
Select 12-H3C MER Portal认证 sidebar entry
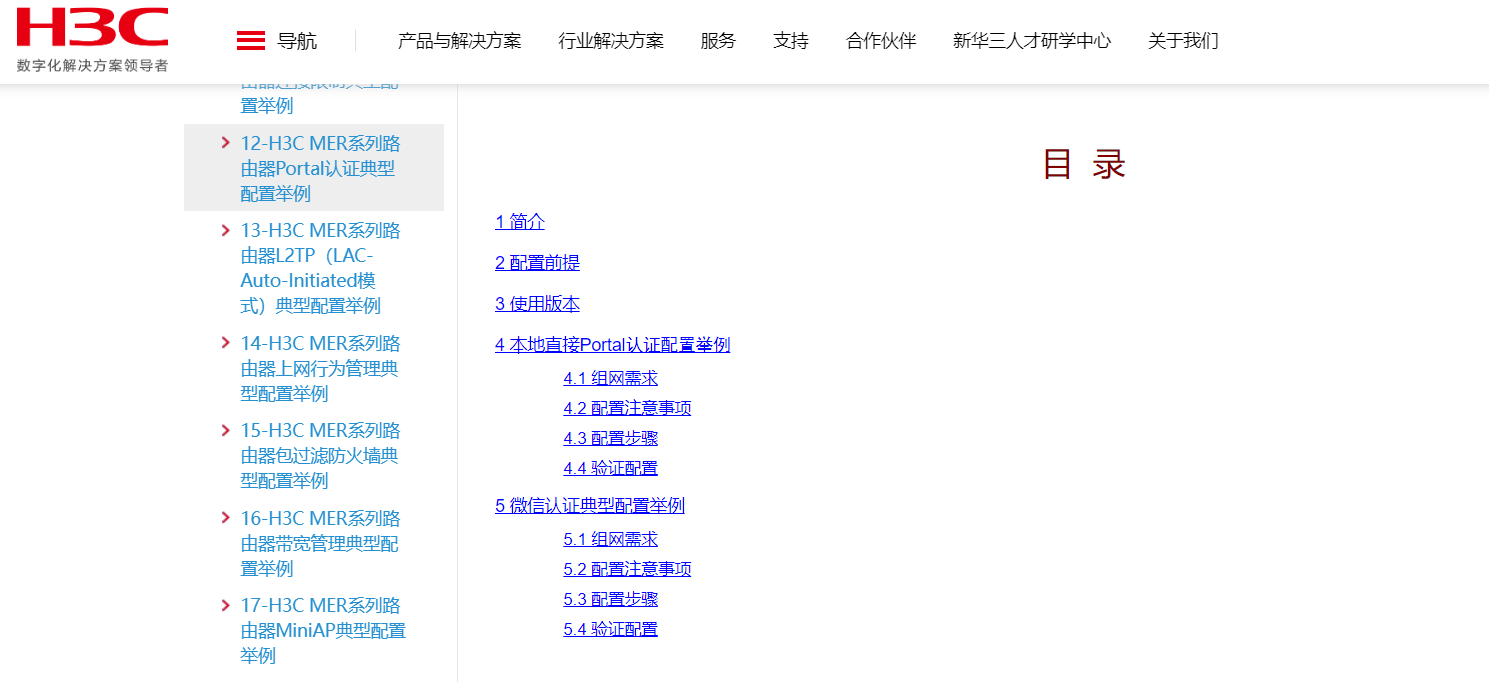320,168
